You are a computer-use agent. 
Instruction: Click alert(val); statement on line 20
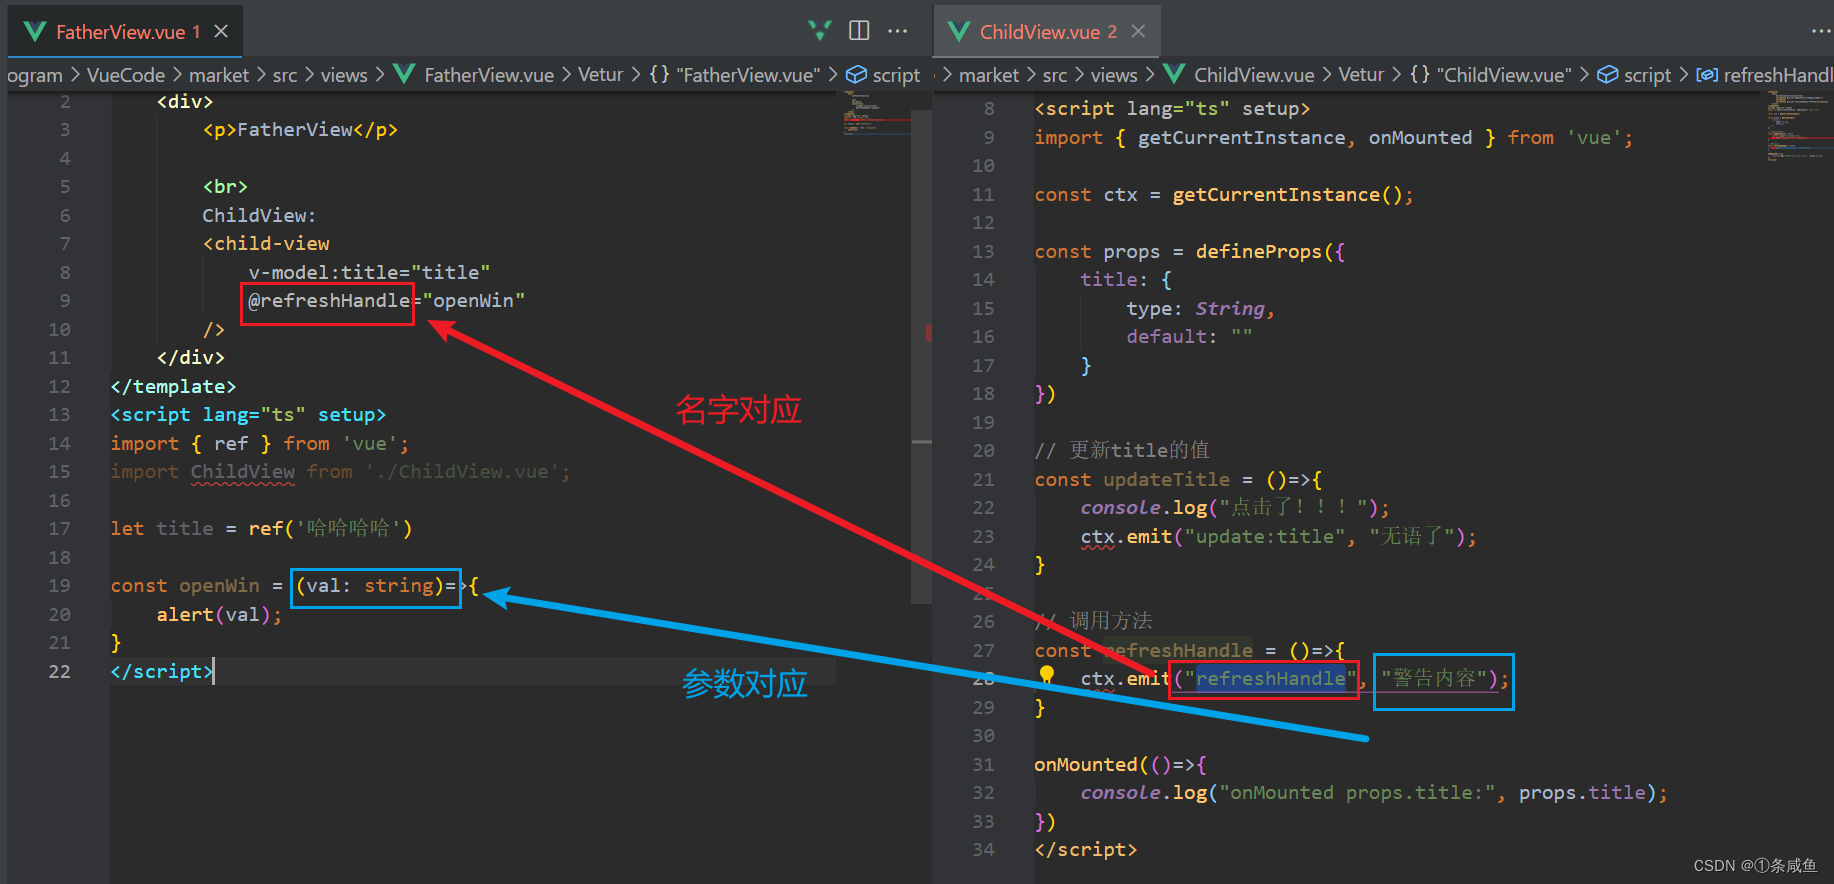[x=219, y=614]
